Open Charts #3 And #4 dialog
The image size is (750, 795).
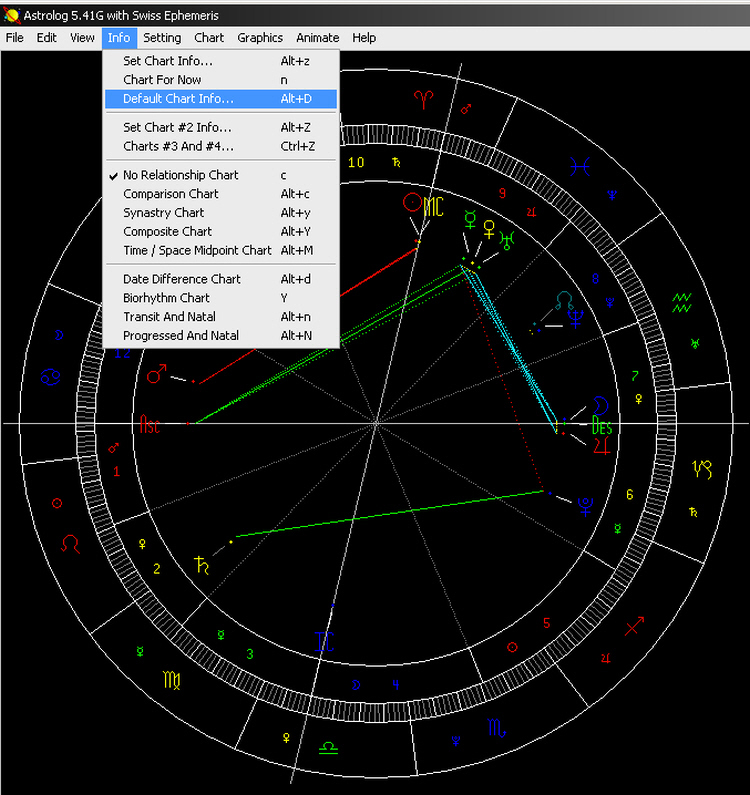click(x=221, y=147)
